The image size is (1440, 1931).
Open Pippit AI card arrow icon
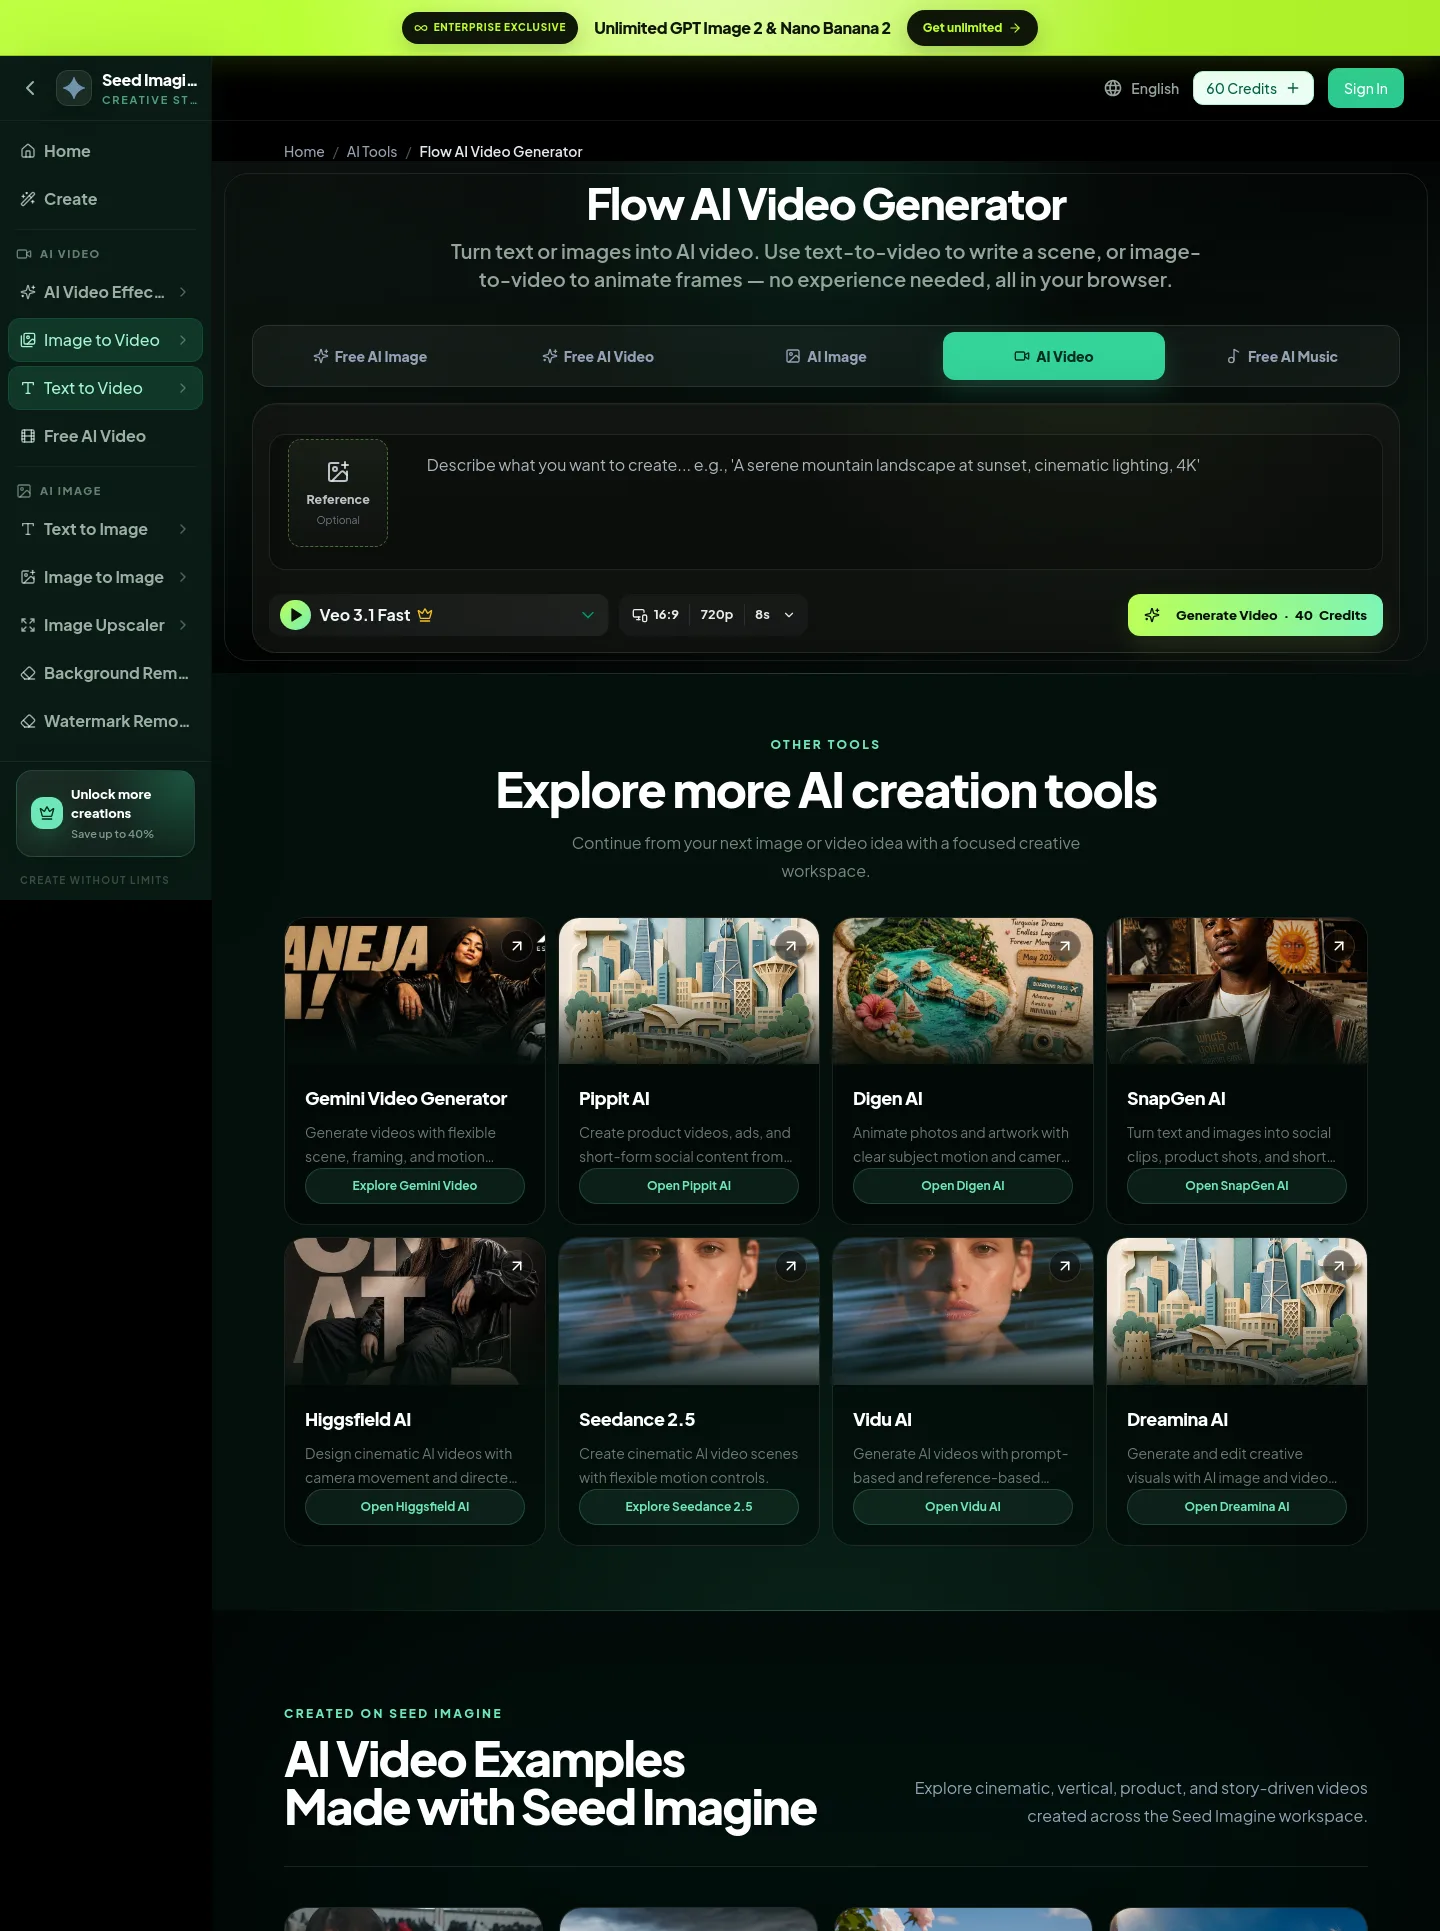[791, 945]
